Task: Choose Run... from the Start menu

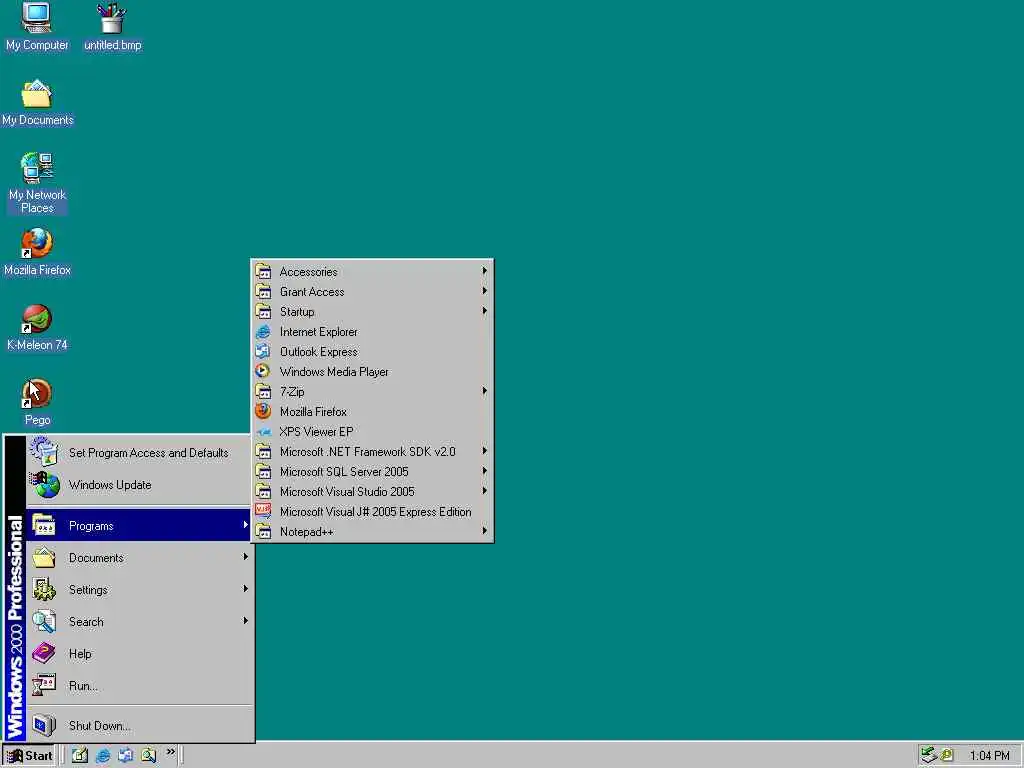Action: 138,686
